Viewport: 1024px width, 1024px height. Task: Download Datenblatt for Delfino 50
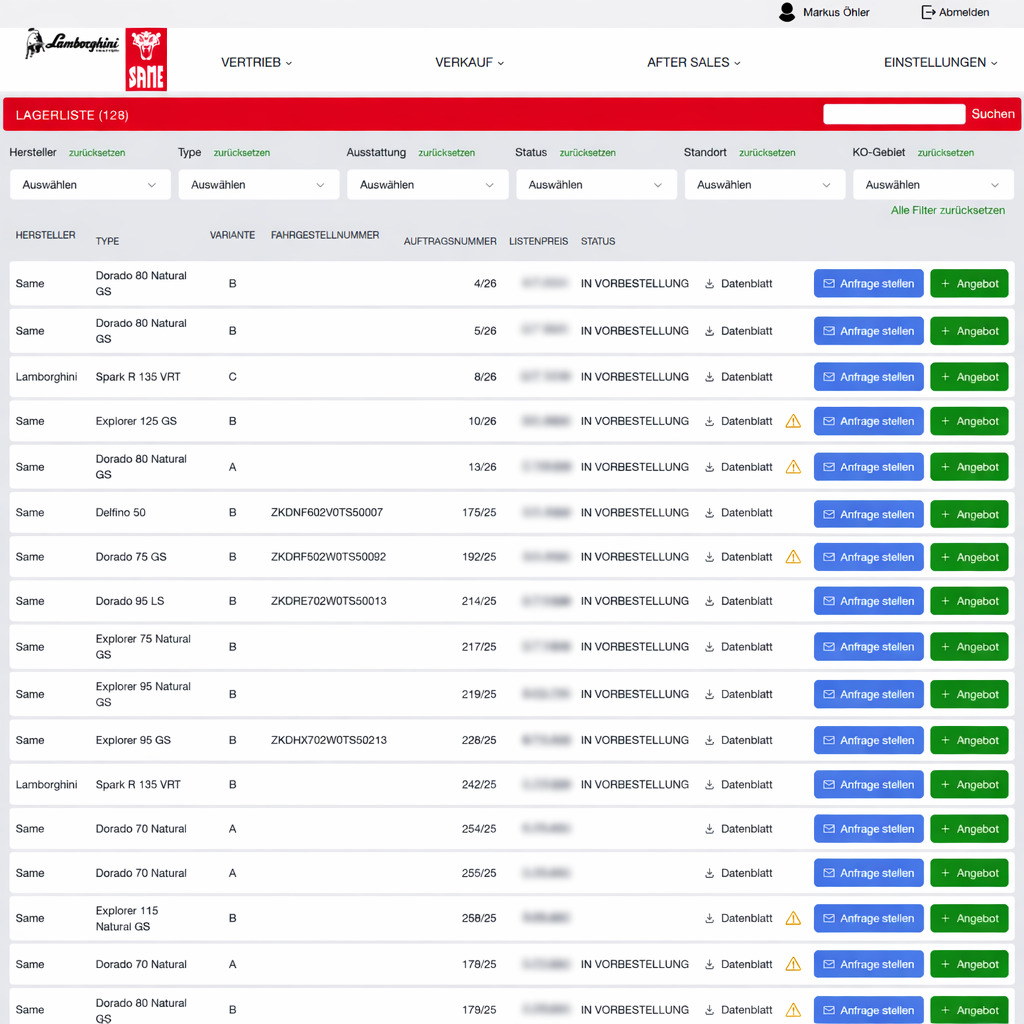click(x=738, y=513)
